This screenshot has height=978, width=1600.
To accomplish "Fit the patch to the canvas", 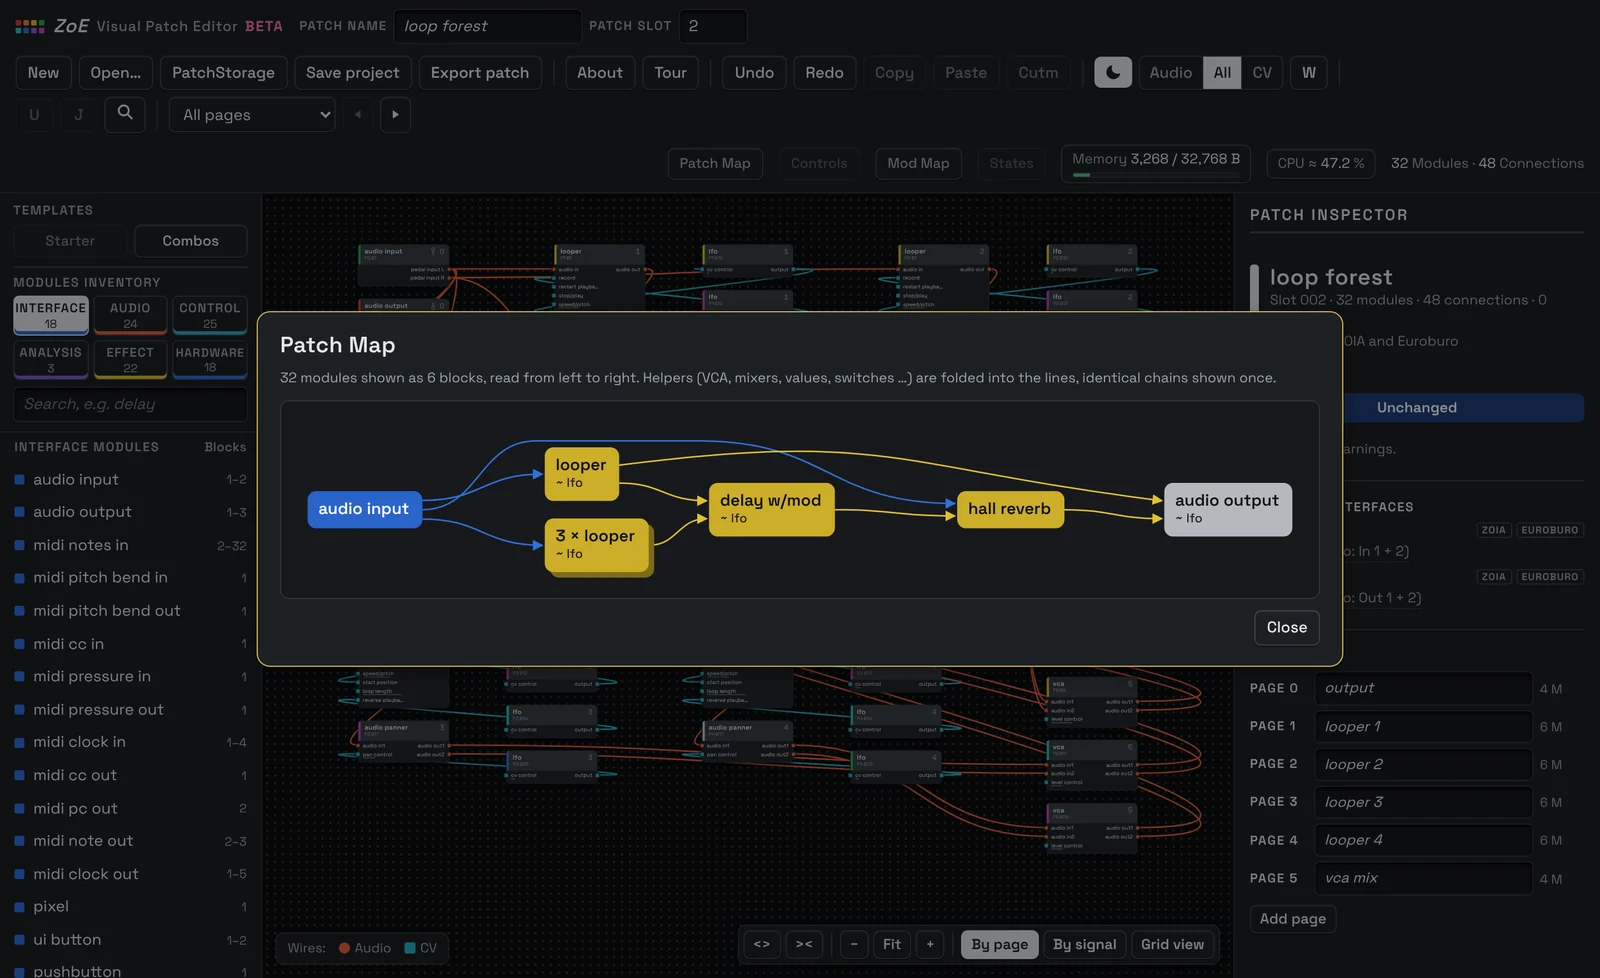I will click(892, 944).
